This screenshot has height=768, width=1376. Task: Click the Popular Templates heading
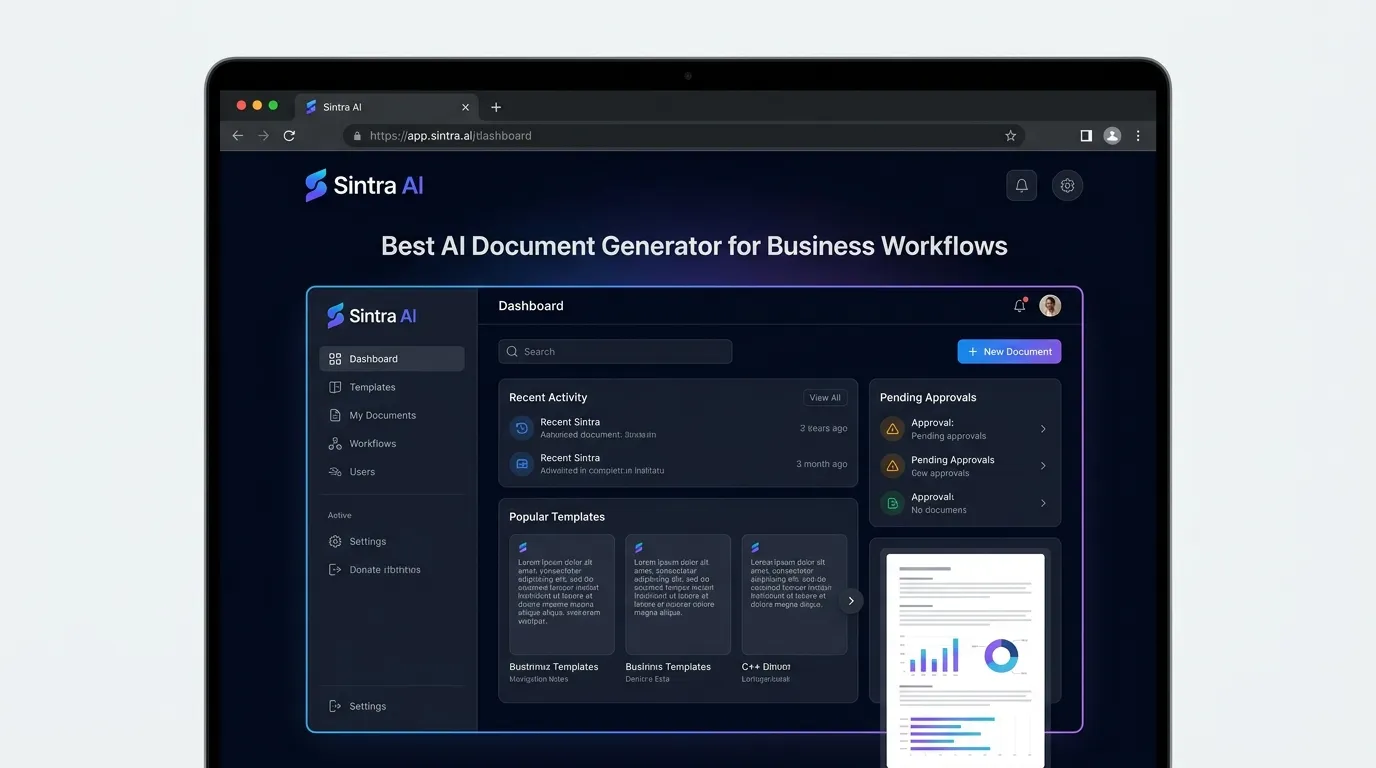[557, 517]
